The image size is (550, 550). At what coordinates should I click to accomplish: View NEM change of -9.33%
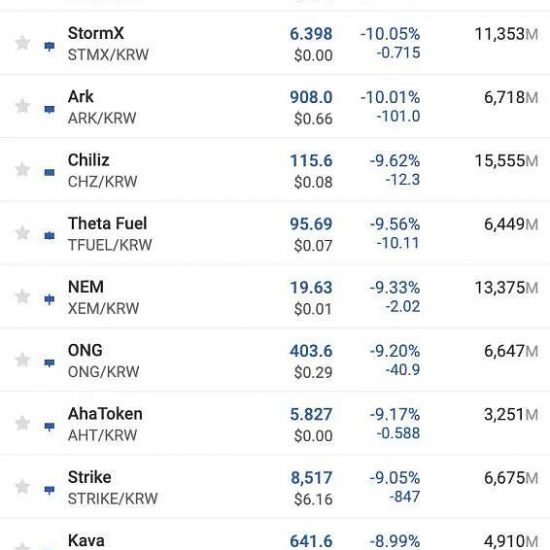pyautogui.click(x=395, y=288)
